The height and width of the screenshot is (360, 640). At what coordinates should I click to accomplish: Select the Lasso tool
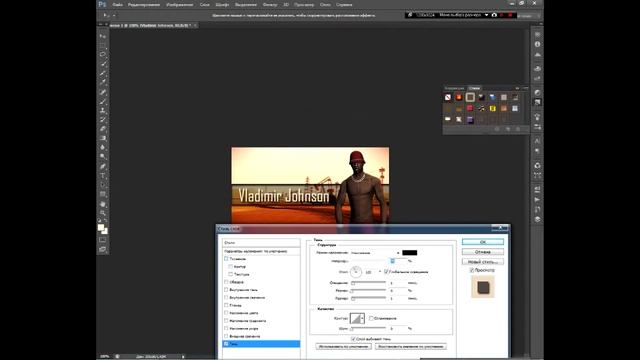tap(102, 54)
